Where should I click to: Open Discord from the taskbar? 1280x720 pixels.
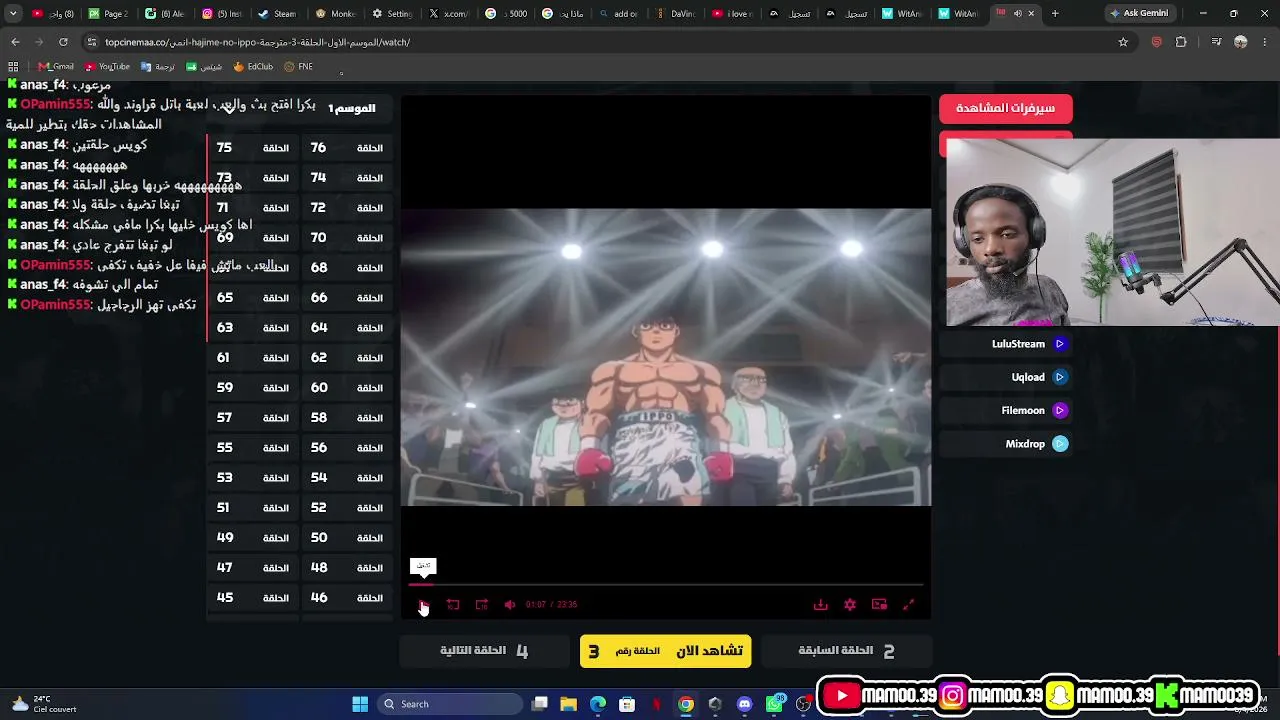pyautogui.click(x=744, y=704)
